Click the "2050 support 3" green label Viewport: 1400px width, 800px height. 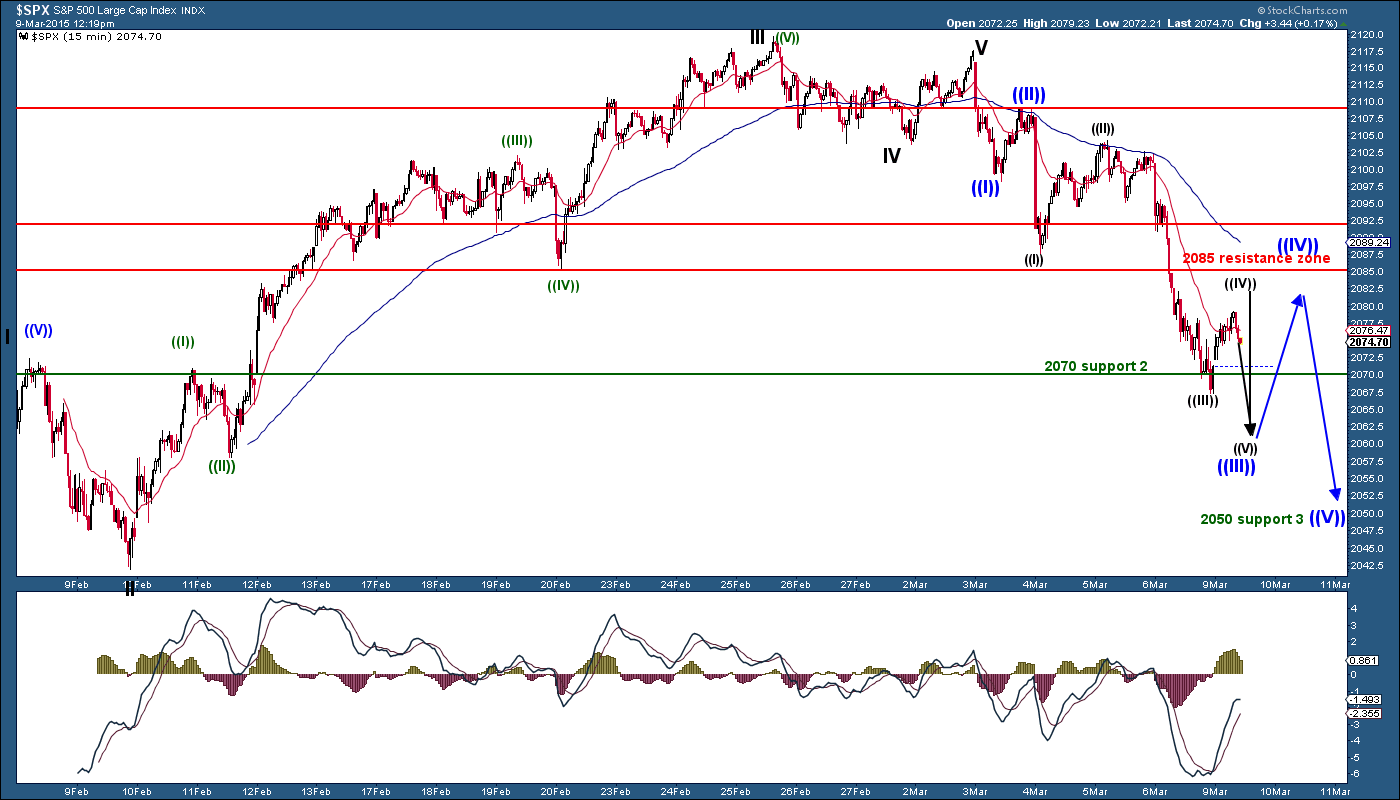click(x=1251, y=519)
